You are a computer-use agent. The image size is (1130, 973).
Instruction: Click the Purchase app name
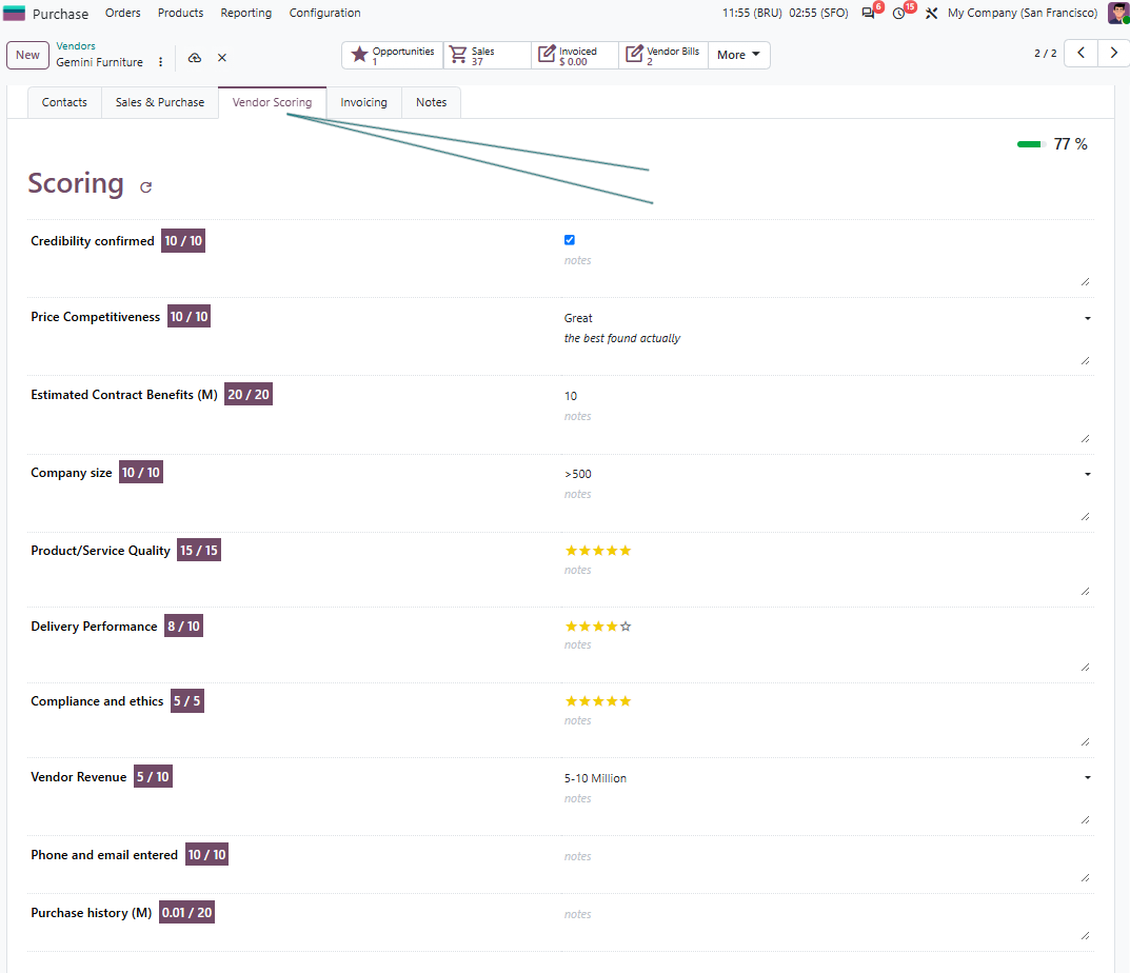(x=61, y=14)
